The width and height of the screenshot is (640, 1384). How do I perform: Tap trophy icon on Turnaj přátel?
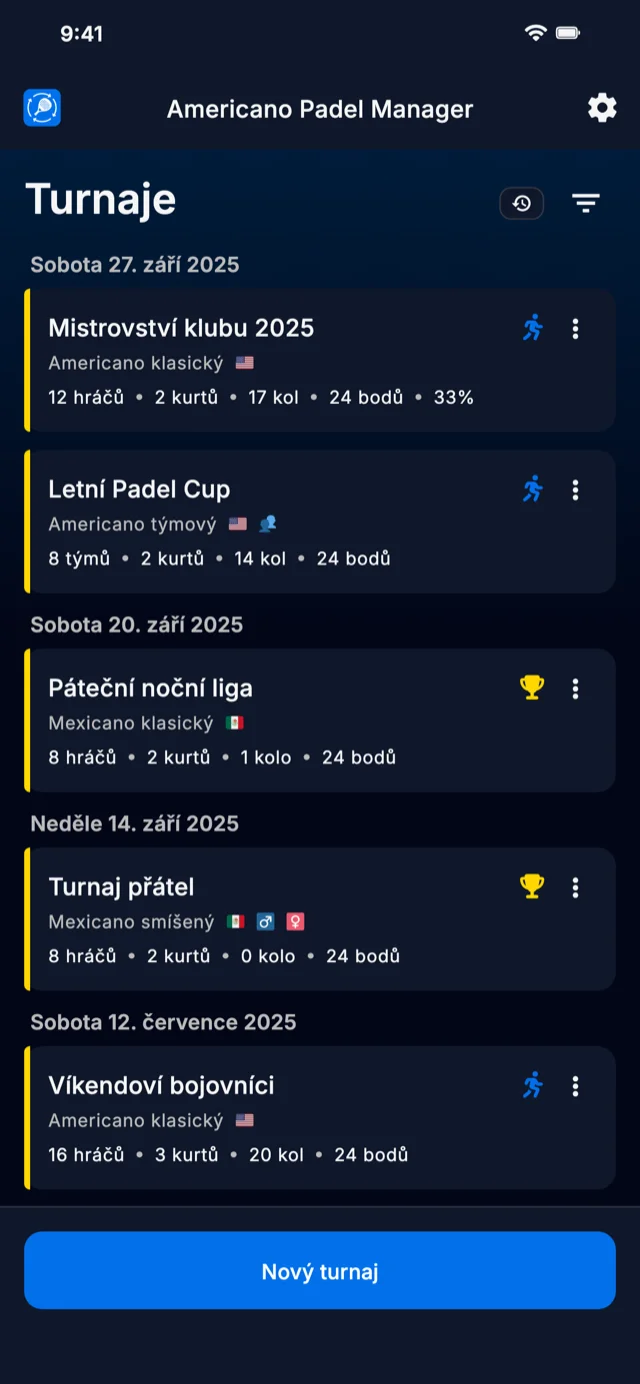click(x=532, y=887)
